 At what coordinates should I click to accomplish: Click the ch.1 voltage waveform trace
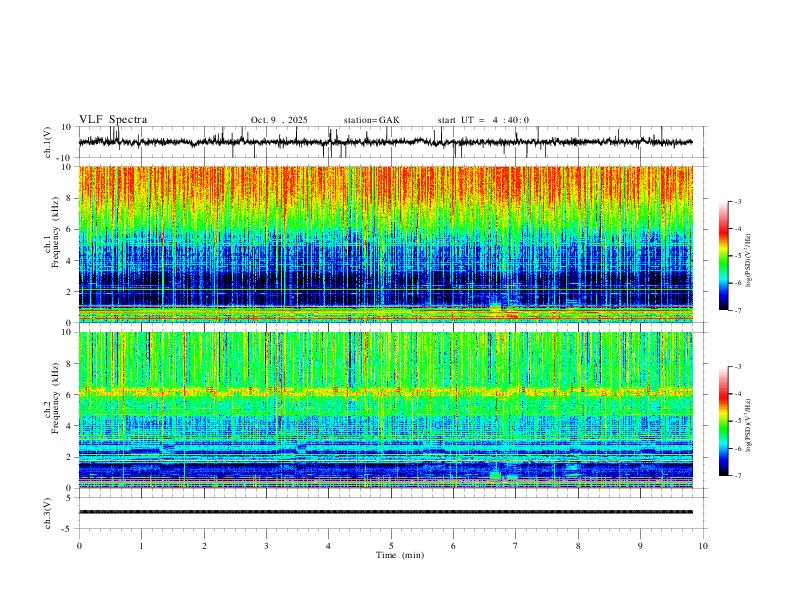click(385, 142)
